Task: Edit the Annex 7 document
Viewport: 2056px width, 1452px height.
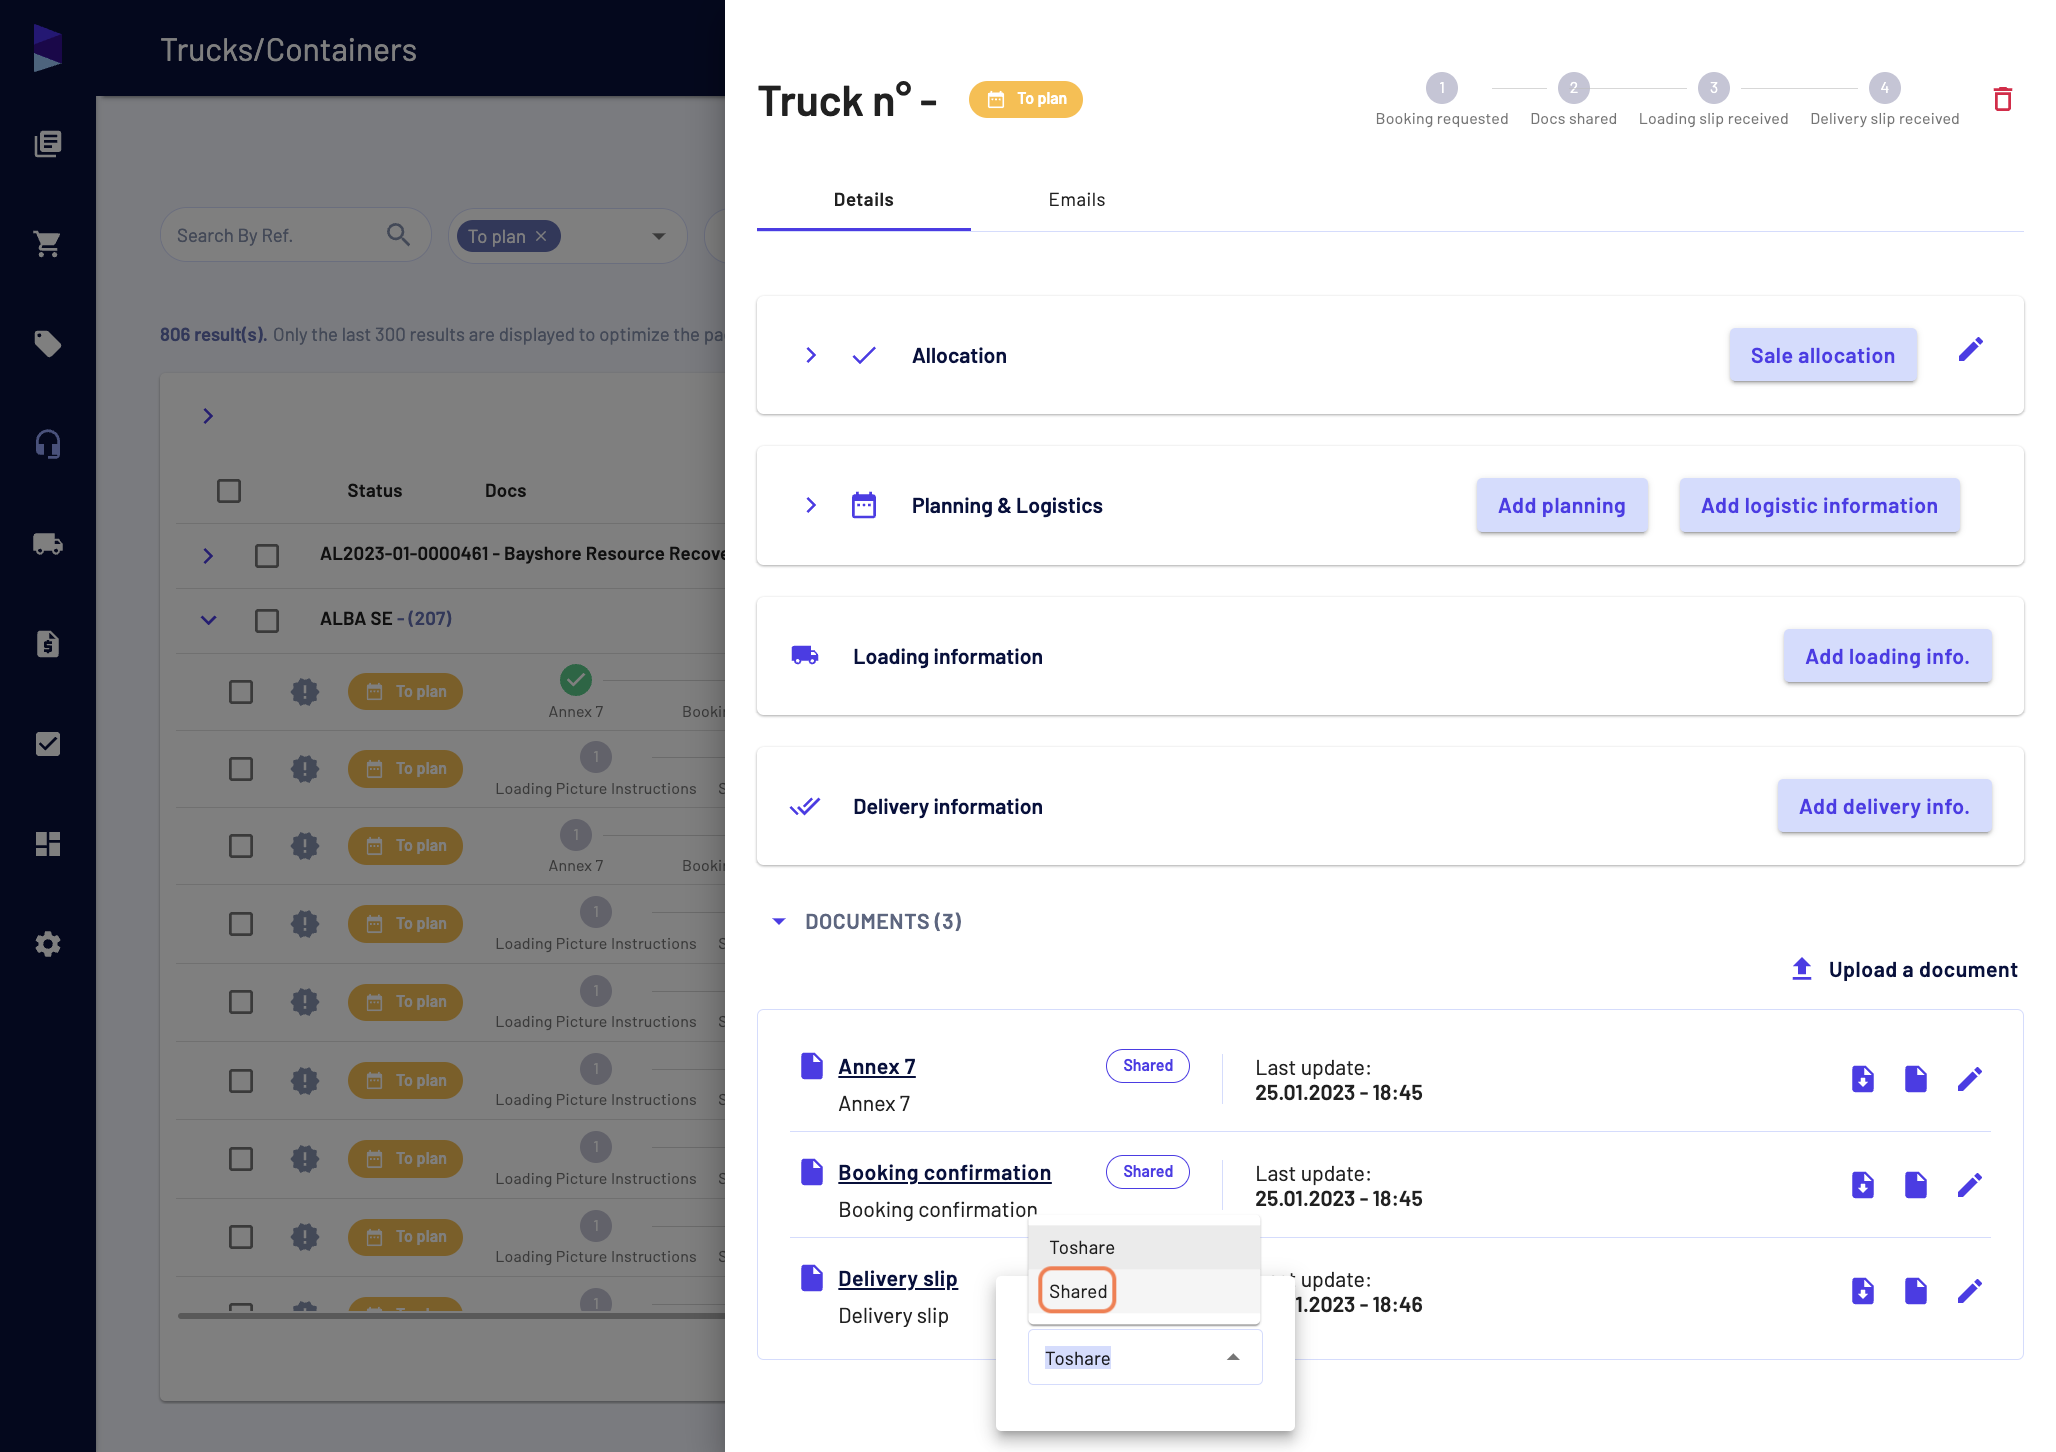Action: pyautogui.click(x=1969, y=1079)
